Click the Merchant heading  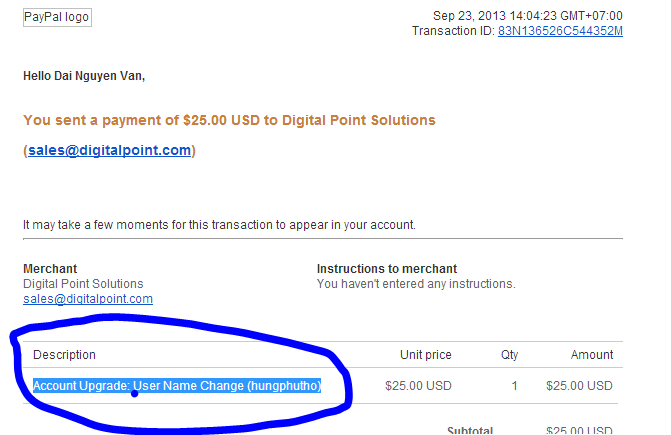(x=50, y=269)
